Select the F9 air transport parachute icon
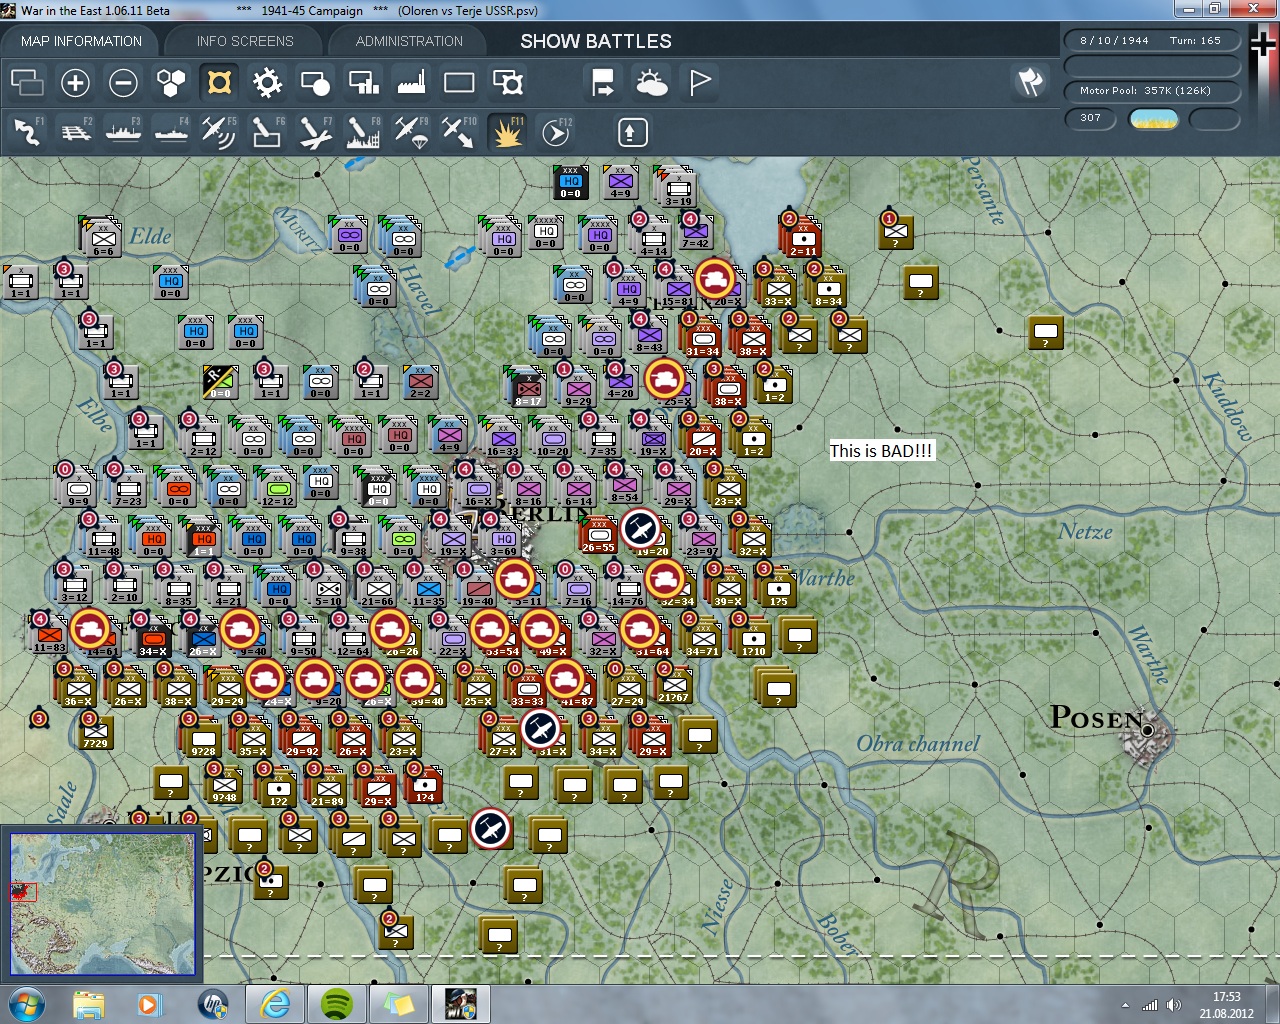 click(410, 132)
